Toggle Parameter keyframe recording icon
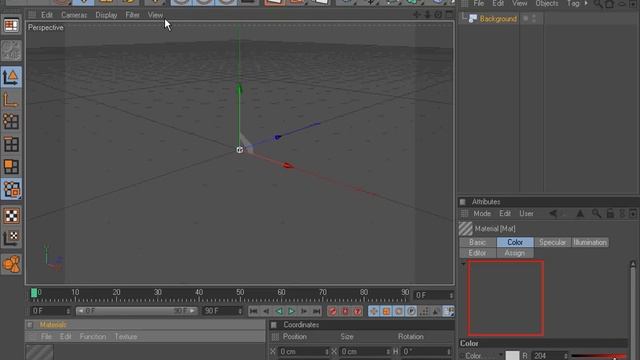Screen dimensions: 640x360 (411, 311)
